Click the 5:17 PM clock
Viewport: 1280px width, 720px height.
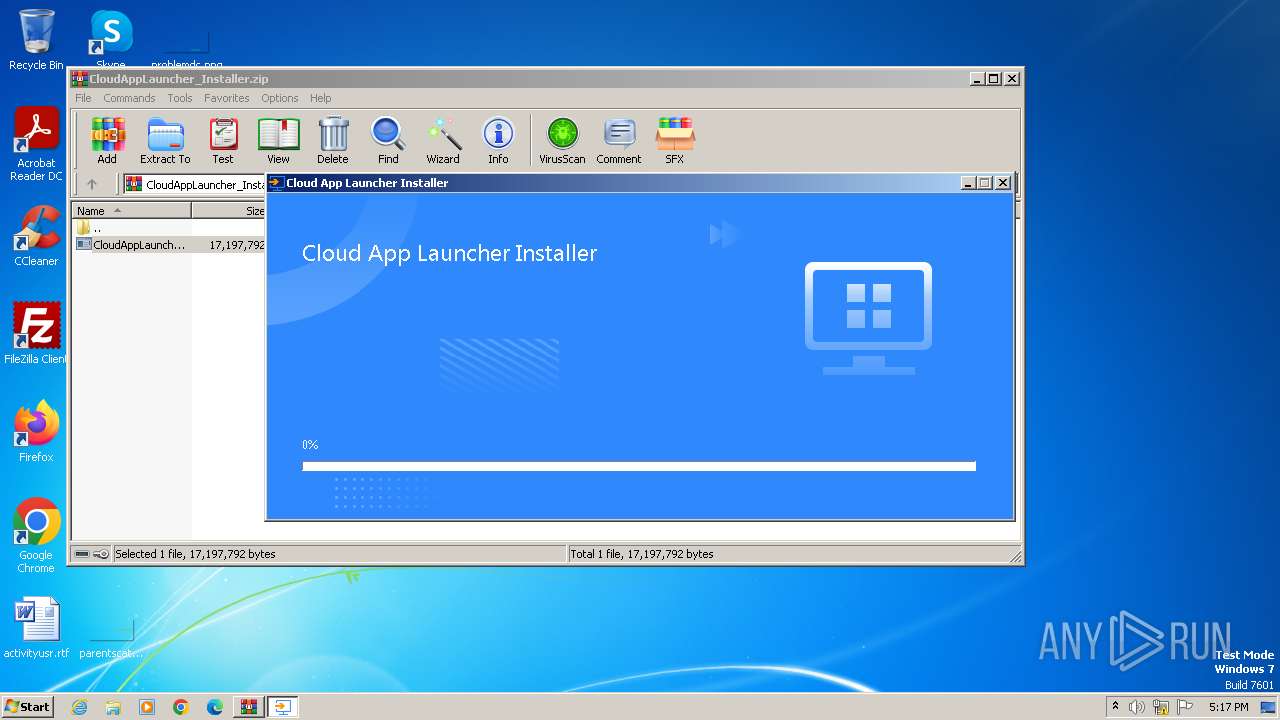point(1229,707)
